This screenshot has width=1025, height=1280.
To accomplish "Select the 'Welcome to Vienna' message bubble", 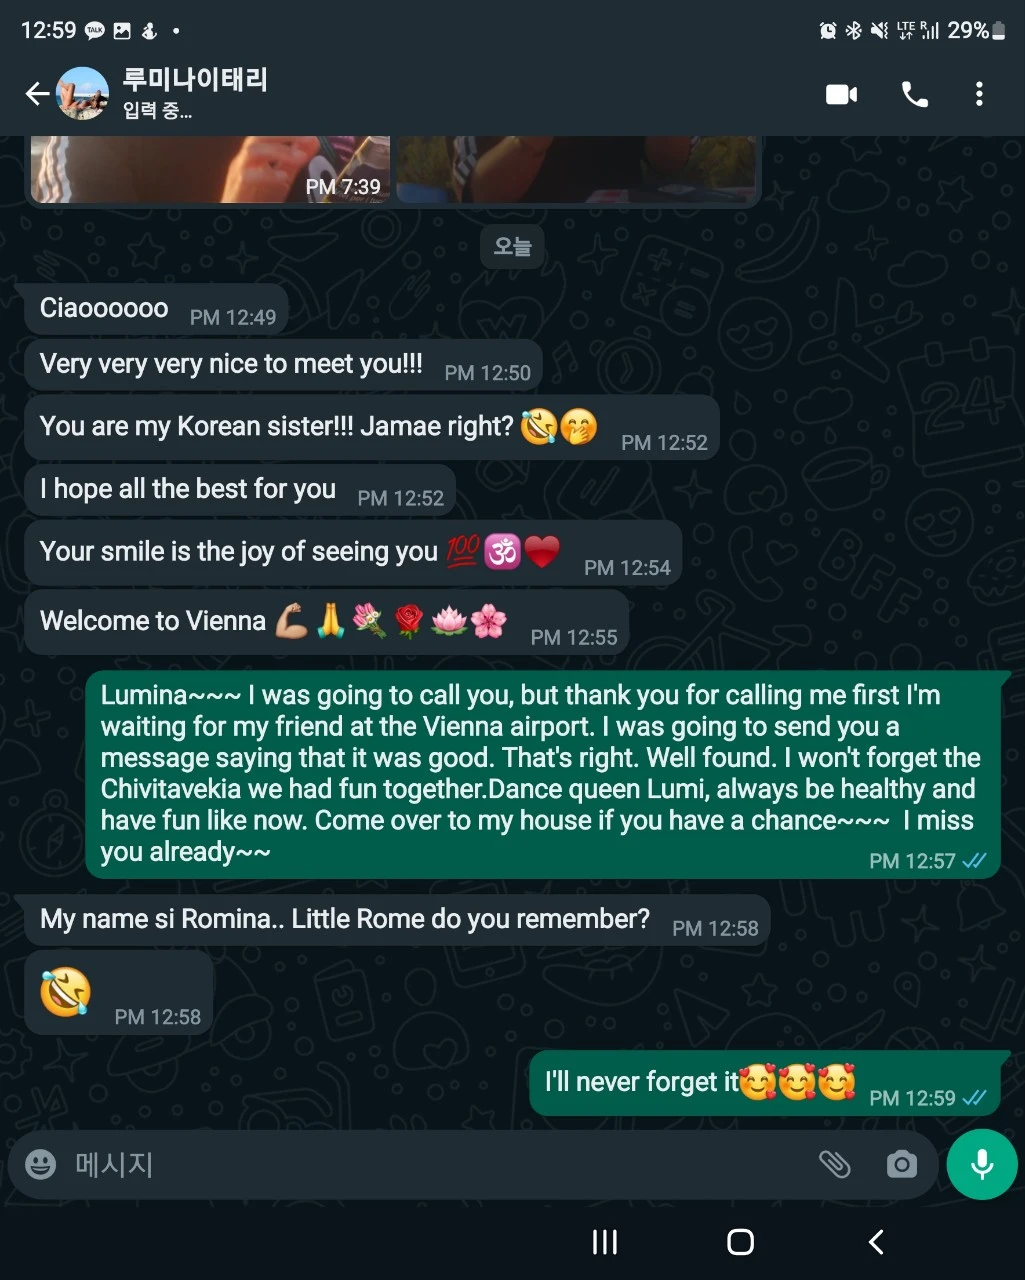I will (x=326, y=622).
